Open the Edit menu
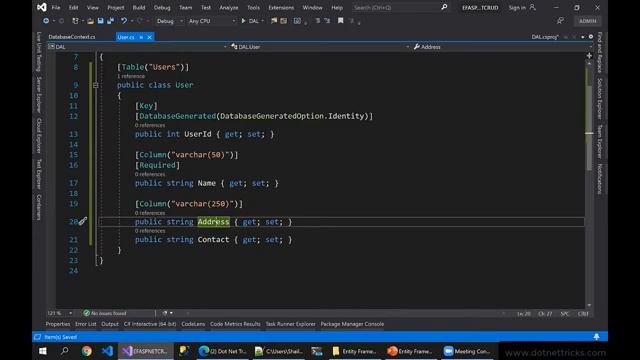 [x=73, y=7]
